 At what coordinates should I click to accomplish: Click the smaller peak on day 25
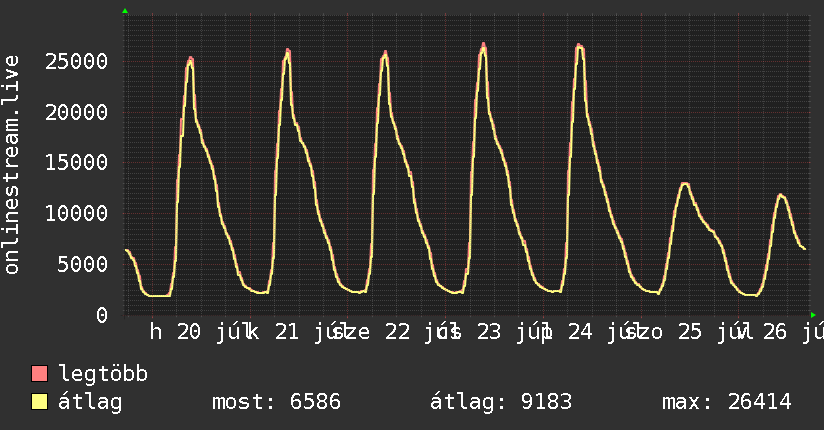click(x=684, y=183)
